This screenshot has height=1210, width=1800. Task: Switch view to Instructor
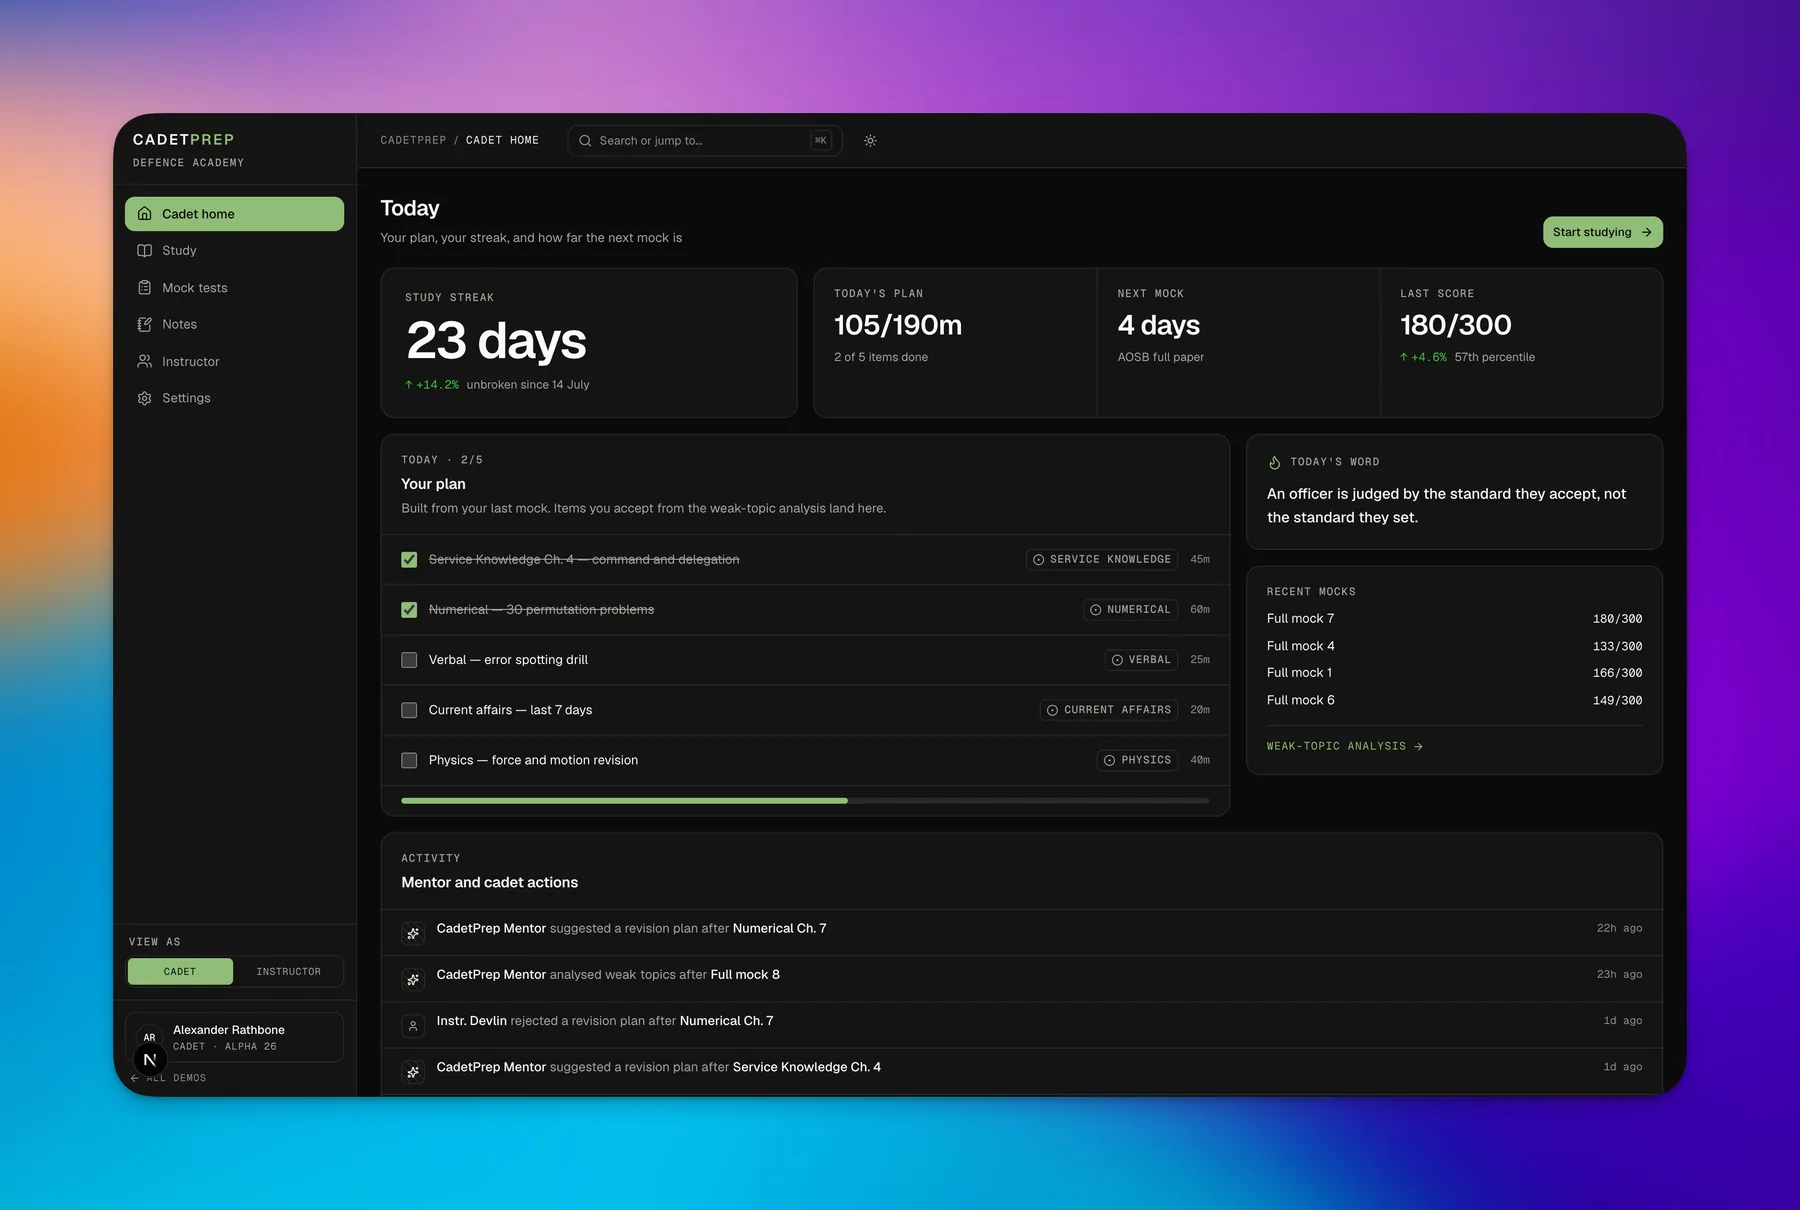point(288,972)
